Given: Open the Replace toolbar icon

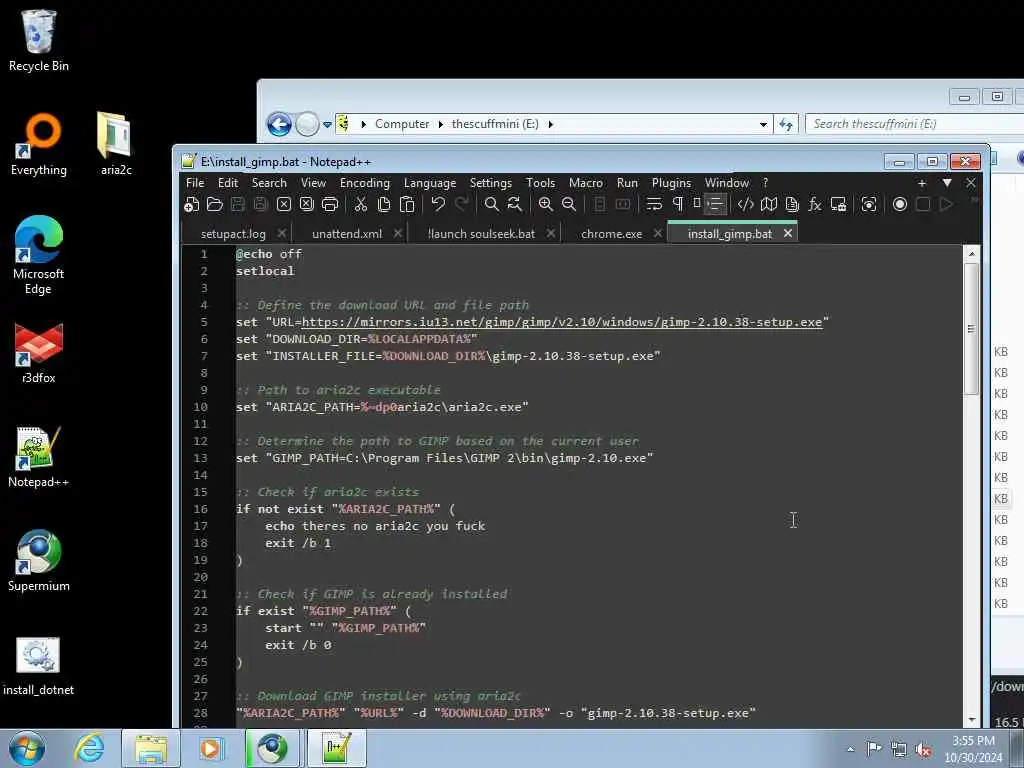Looking at the screenshot, I should click(x=515, y=205).
